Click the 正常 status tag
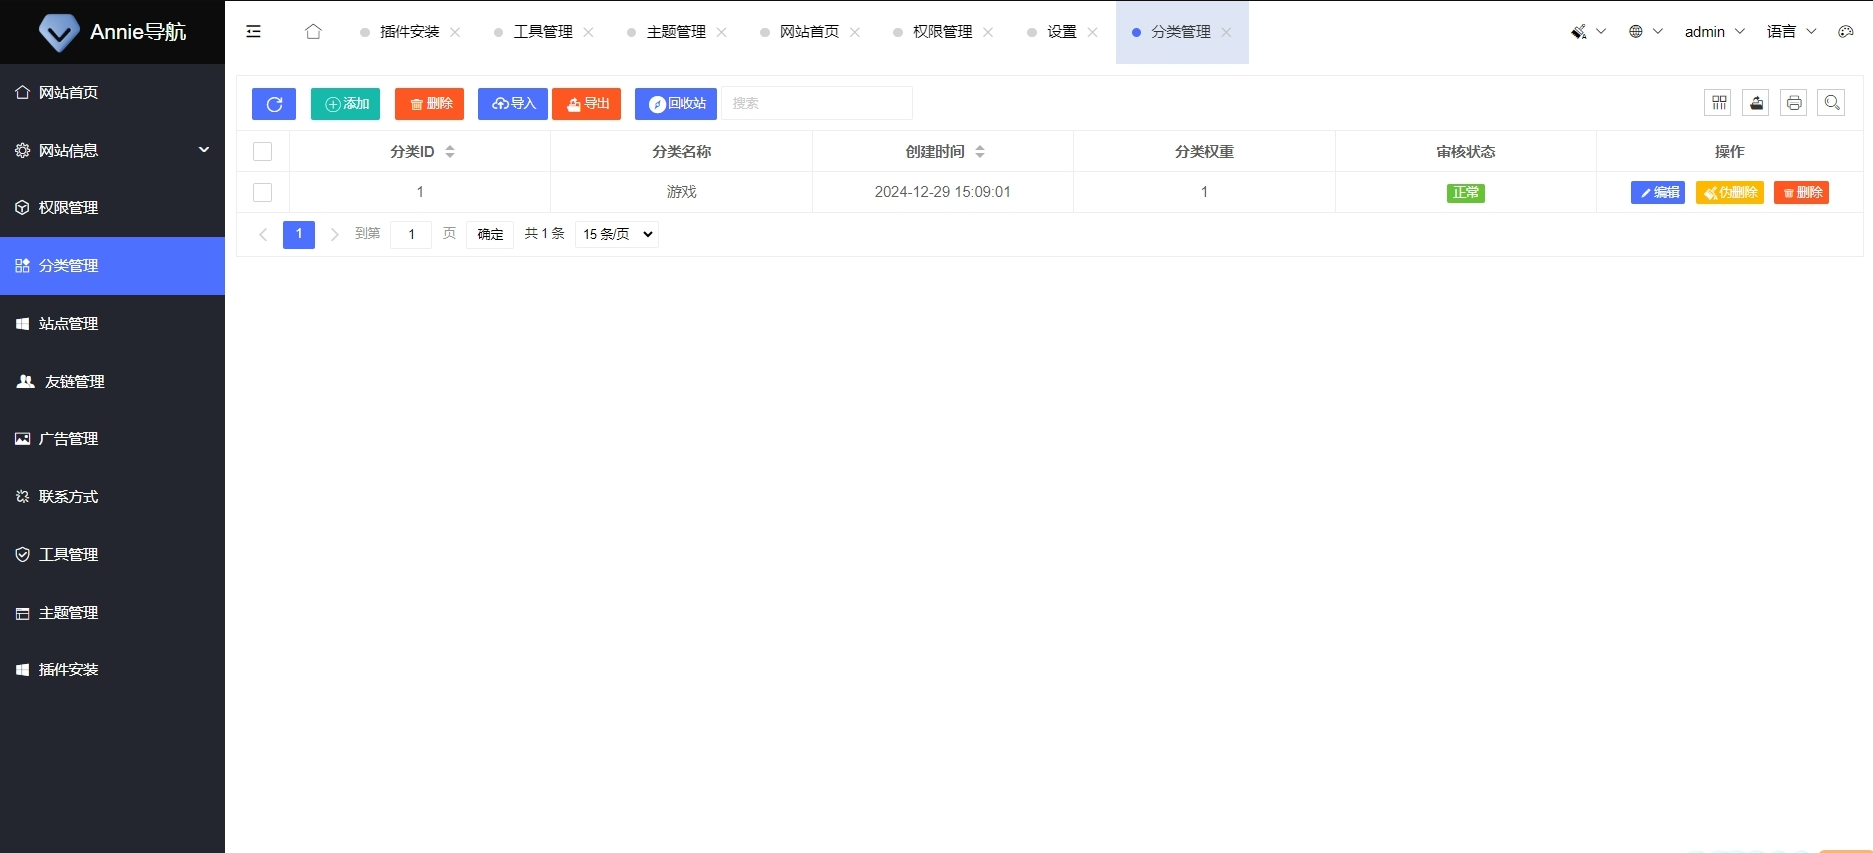1873x853 pixels. (x=1466, y=192)
